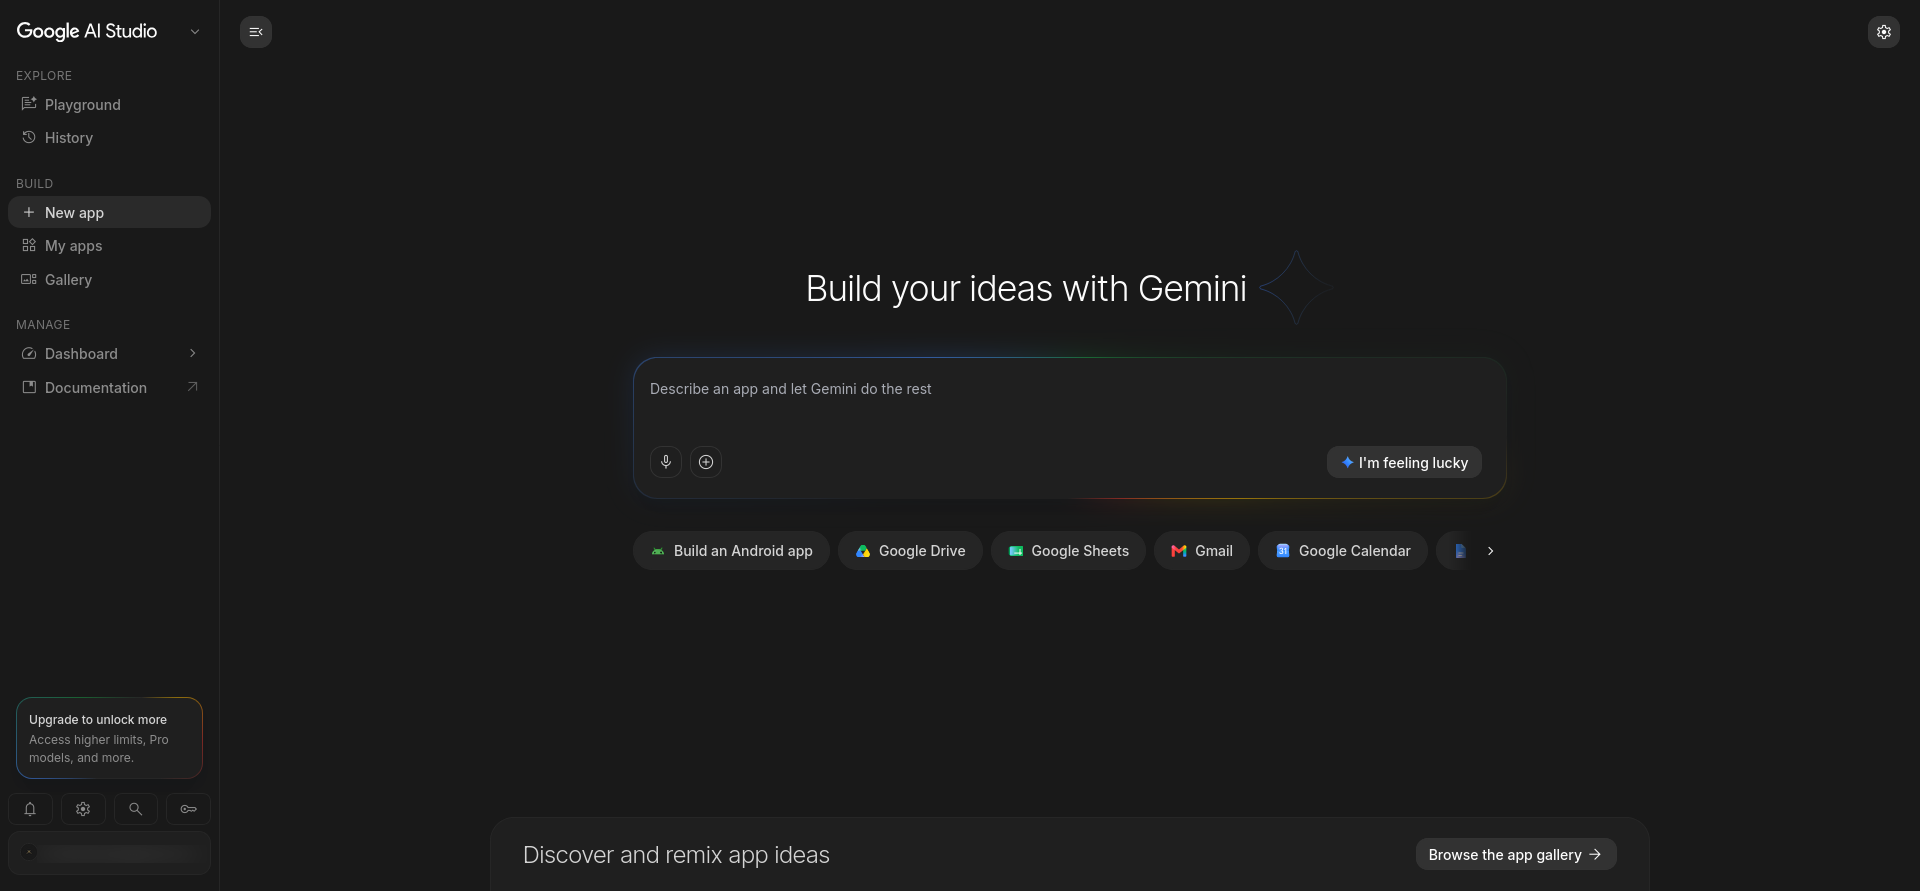
Task: Open My apps
Action: pos(109,246)
